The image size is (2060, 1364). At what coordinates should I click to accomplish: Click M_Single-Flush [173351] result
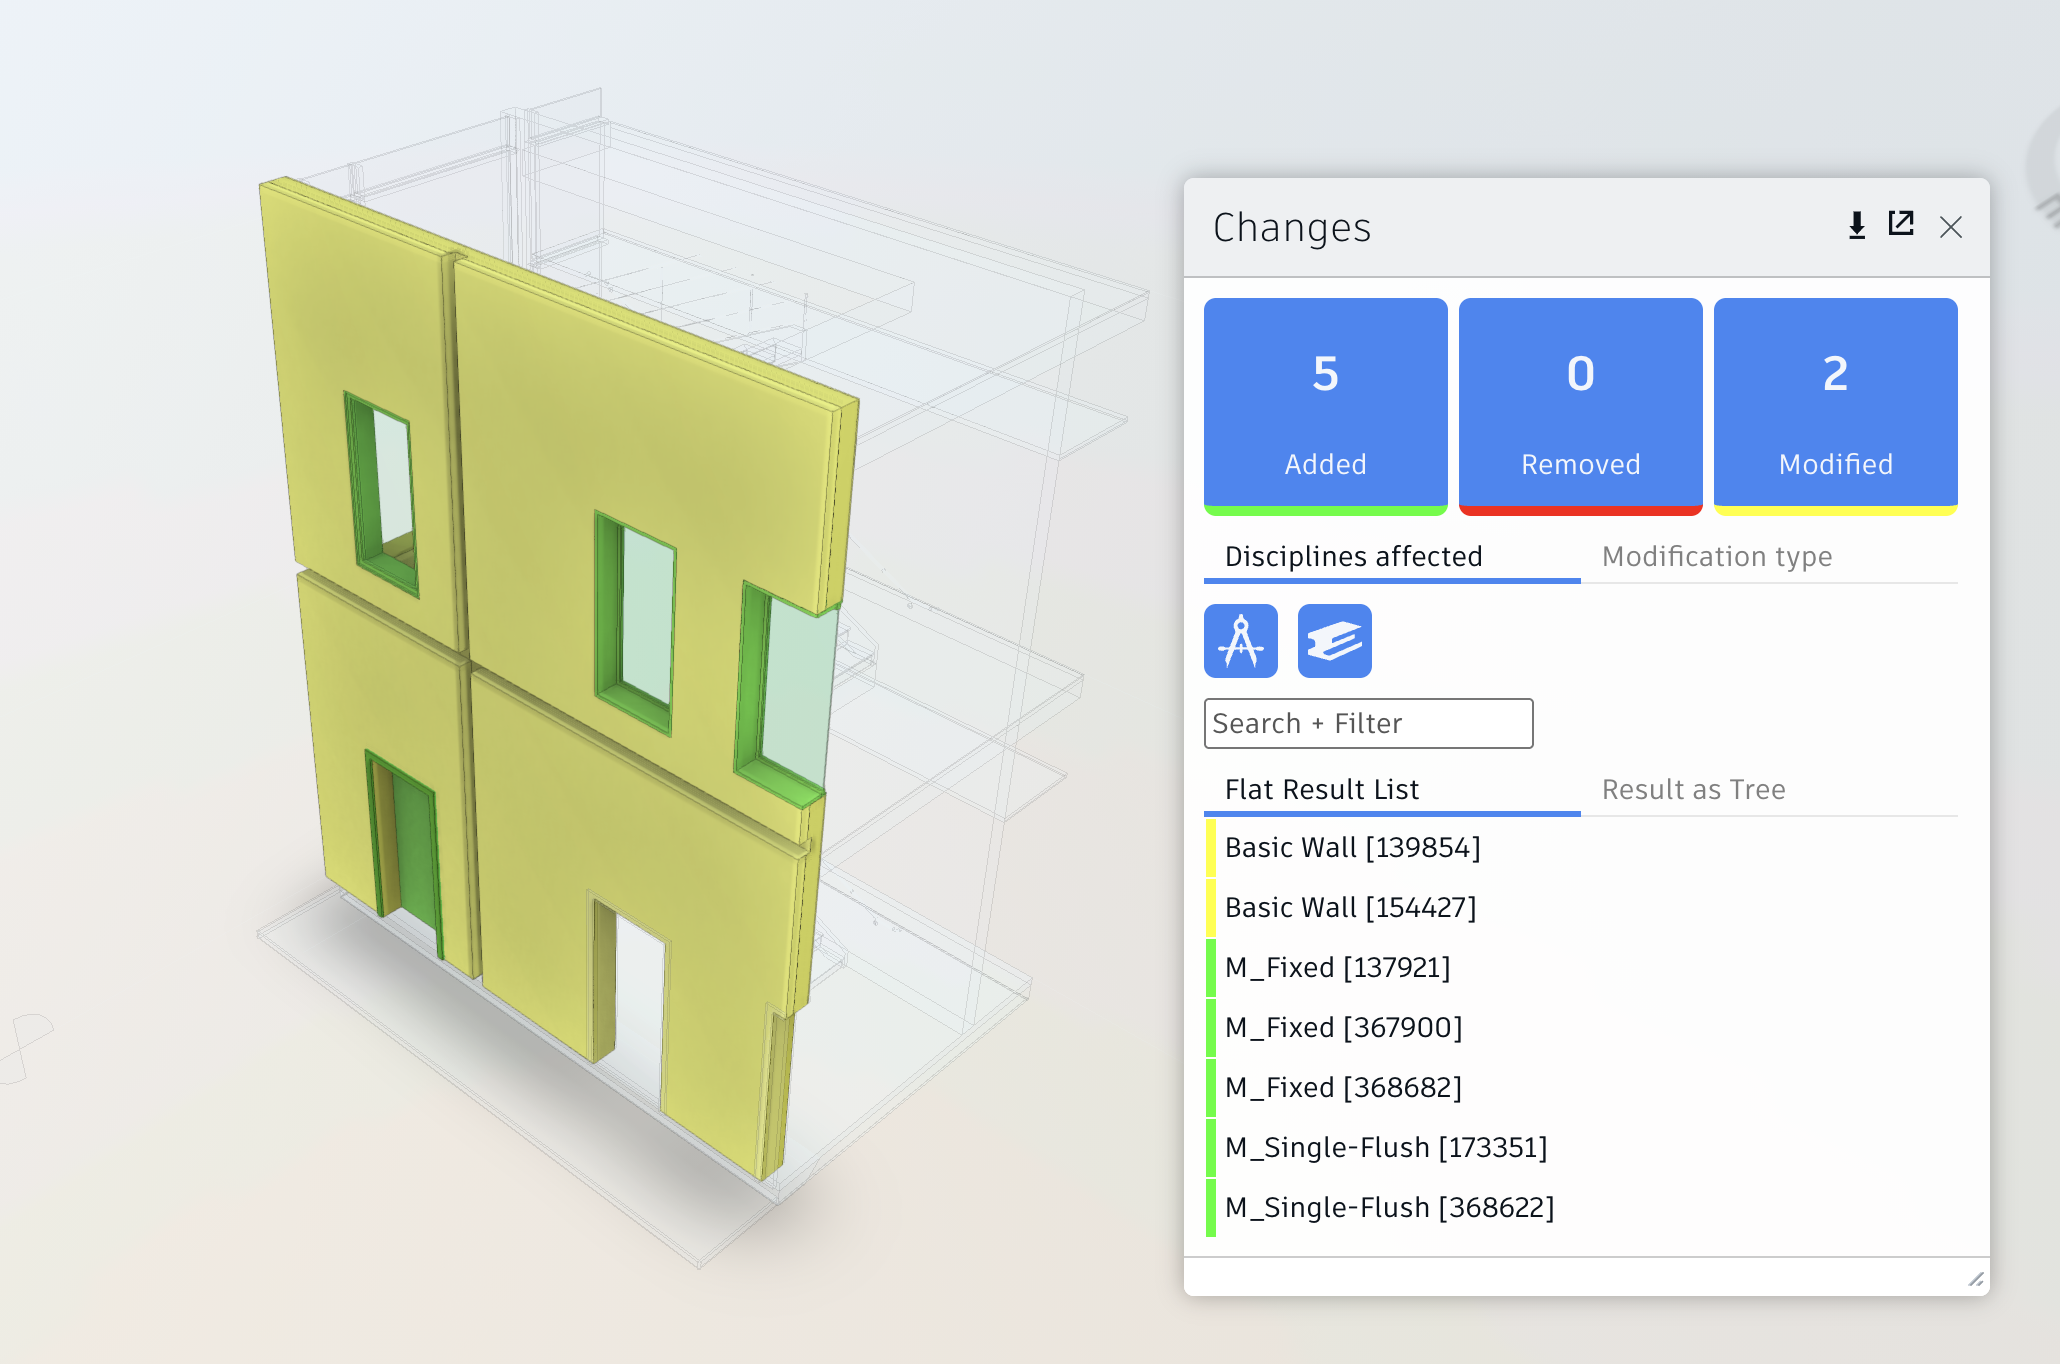(x=1385, y=1148)
